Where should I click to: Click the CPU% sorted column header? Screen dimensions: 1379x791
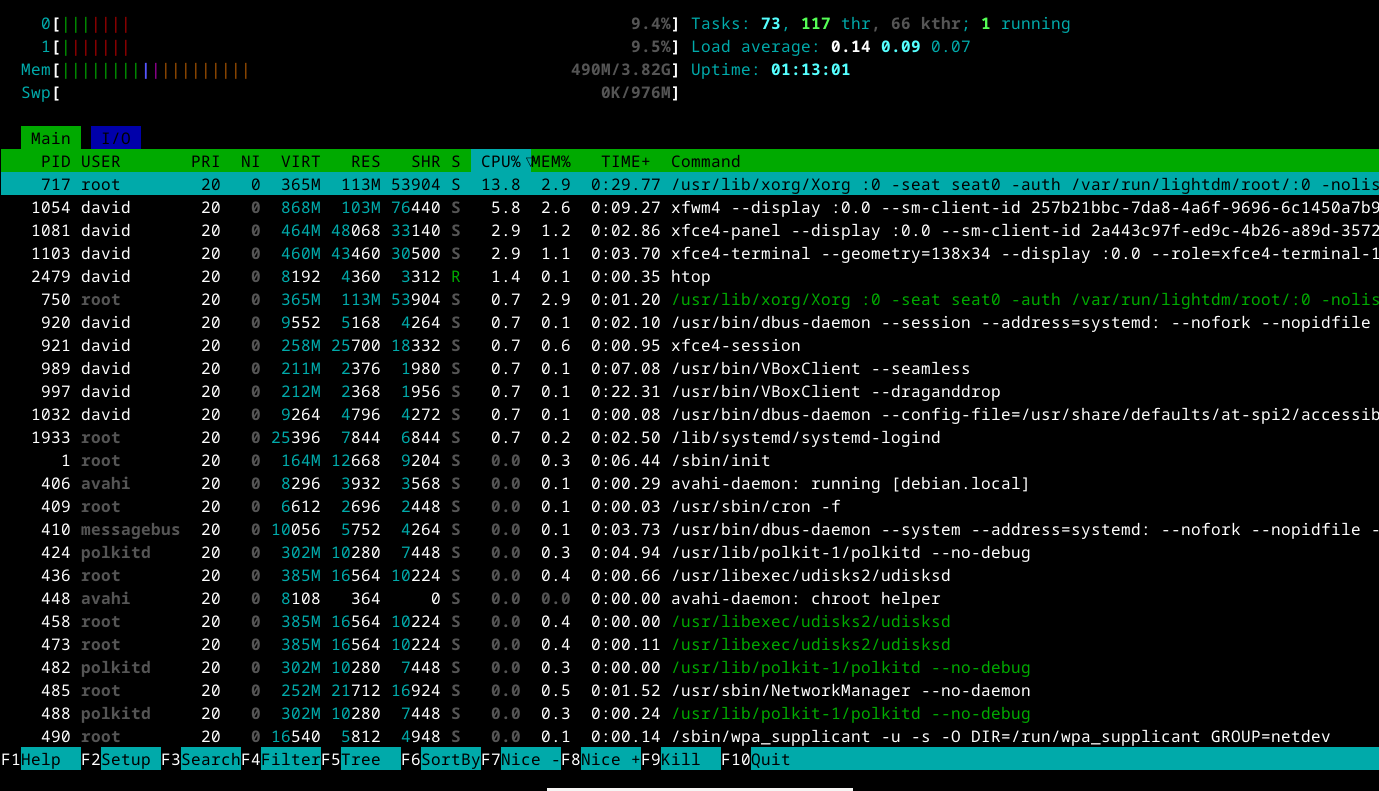501,161
